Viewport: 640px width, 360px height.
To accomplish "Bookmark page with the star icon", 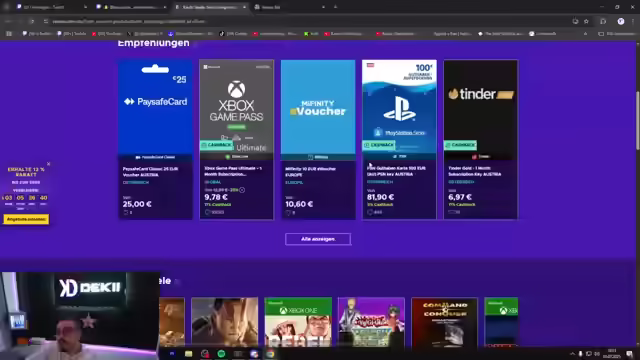I will pos(586,21).
